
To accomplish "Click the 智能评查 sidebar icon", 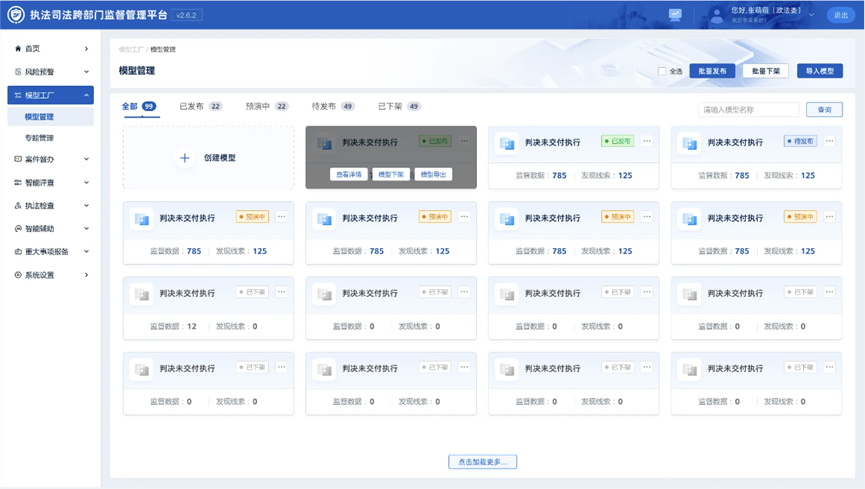I will pos(17,182).
